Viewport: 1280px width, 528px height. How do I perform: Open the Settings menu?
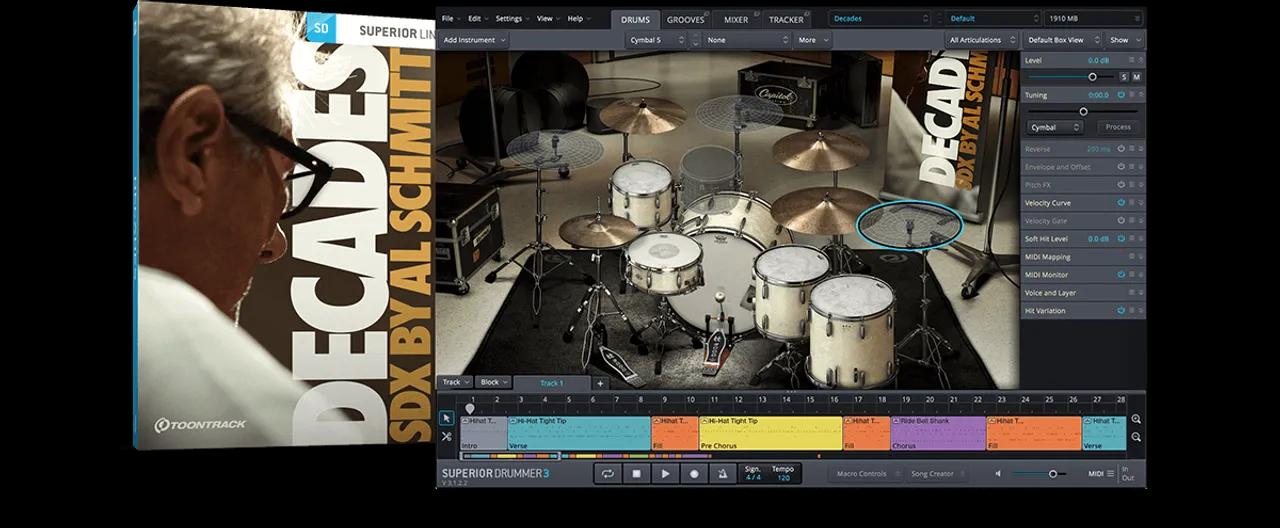tap(511, 18)
